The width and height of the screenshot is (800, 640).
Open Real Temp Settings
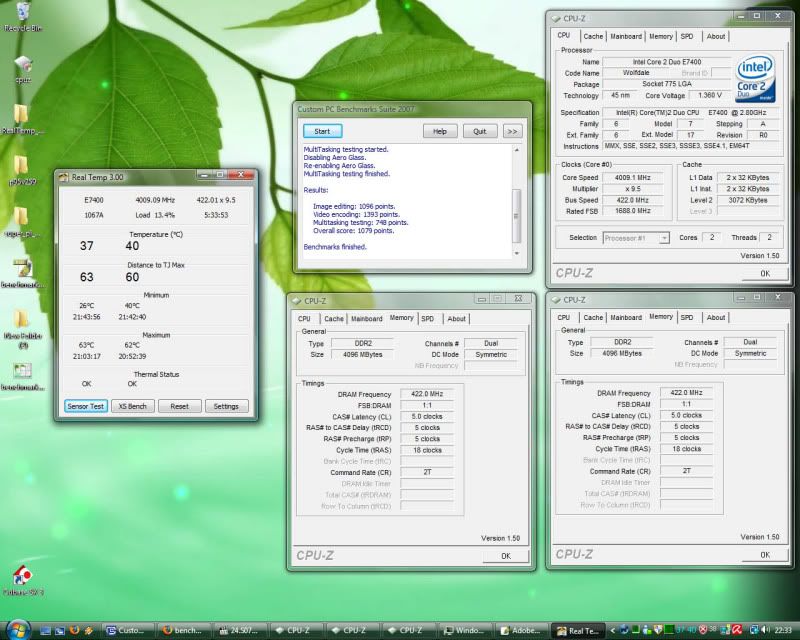(226, 406)
